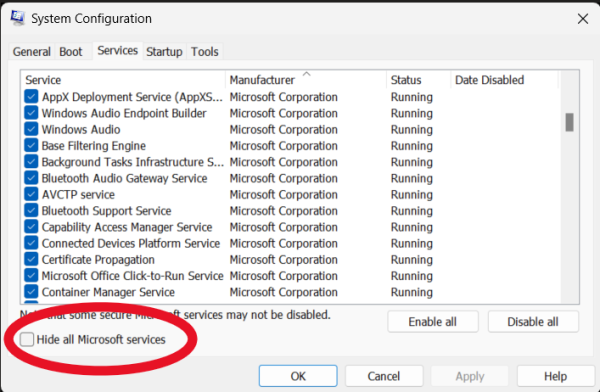Click the services list scrollbar thumb
The width and height of the screenshot is (600, 392).
pyautogui.click(x=569, y=122)
